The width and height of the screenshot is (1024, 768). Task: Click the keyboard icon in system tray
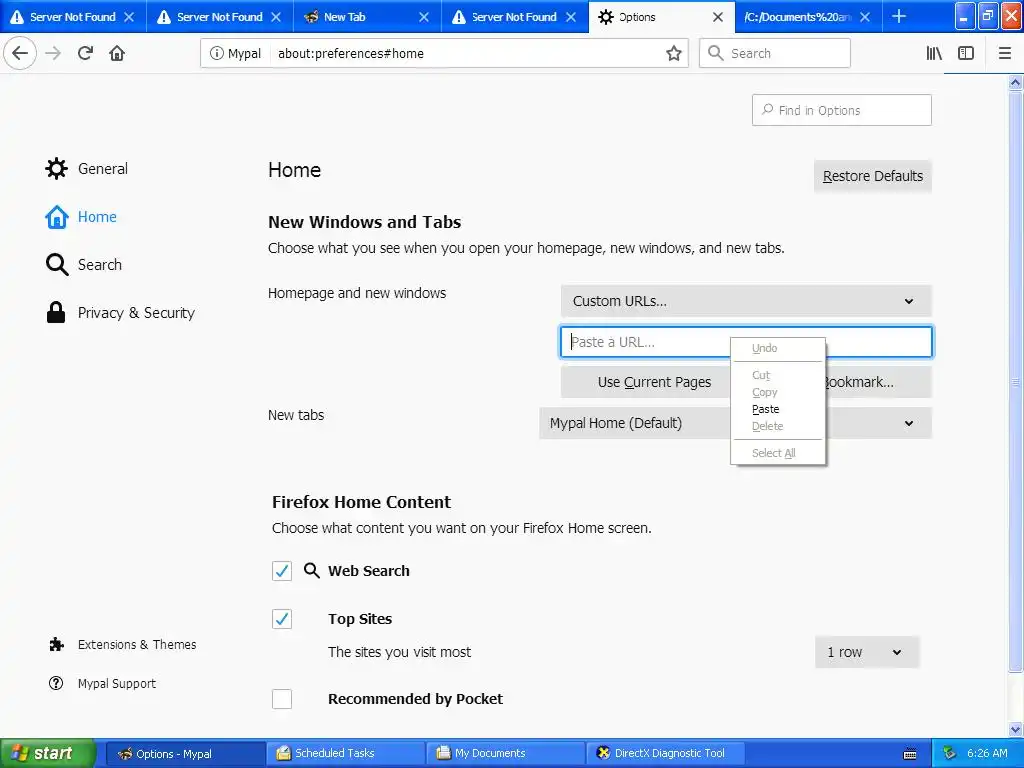910,754
